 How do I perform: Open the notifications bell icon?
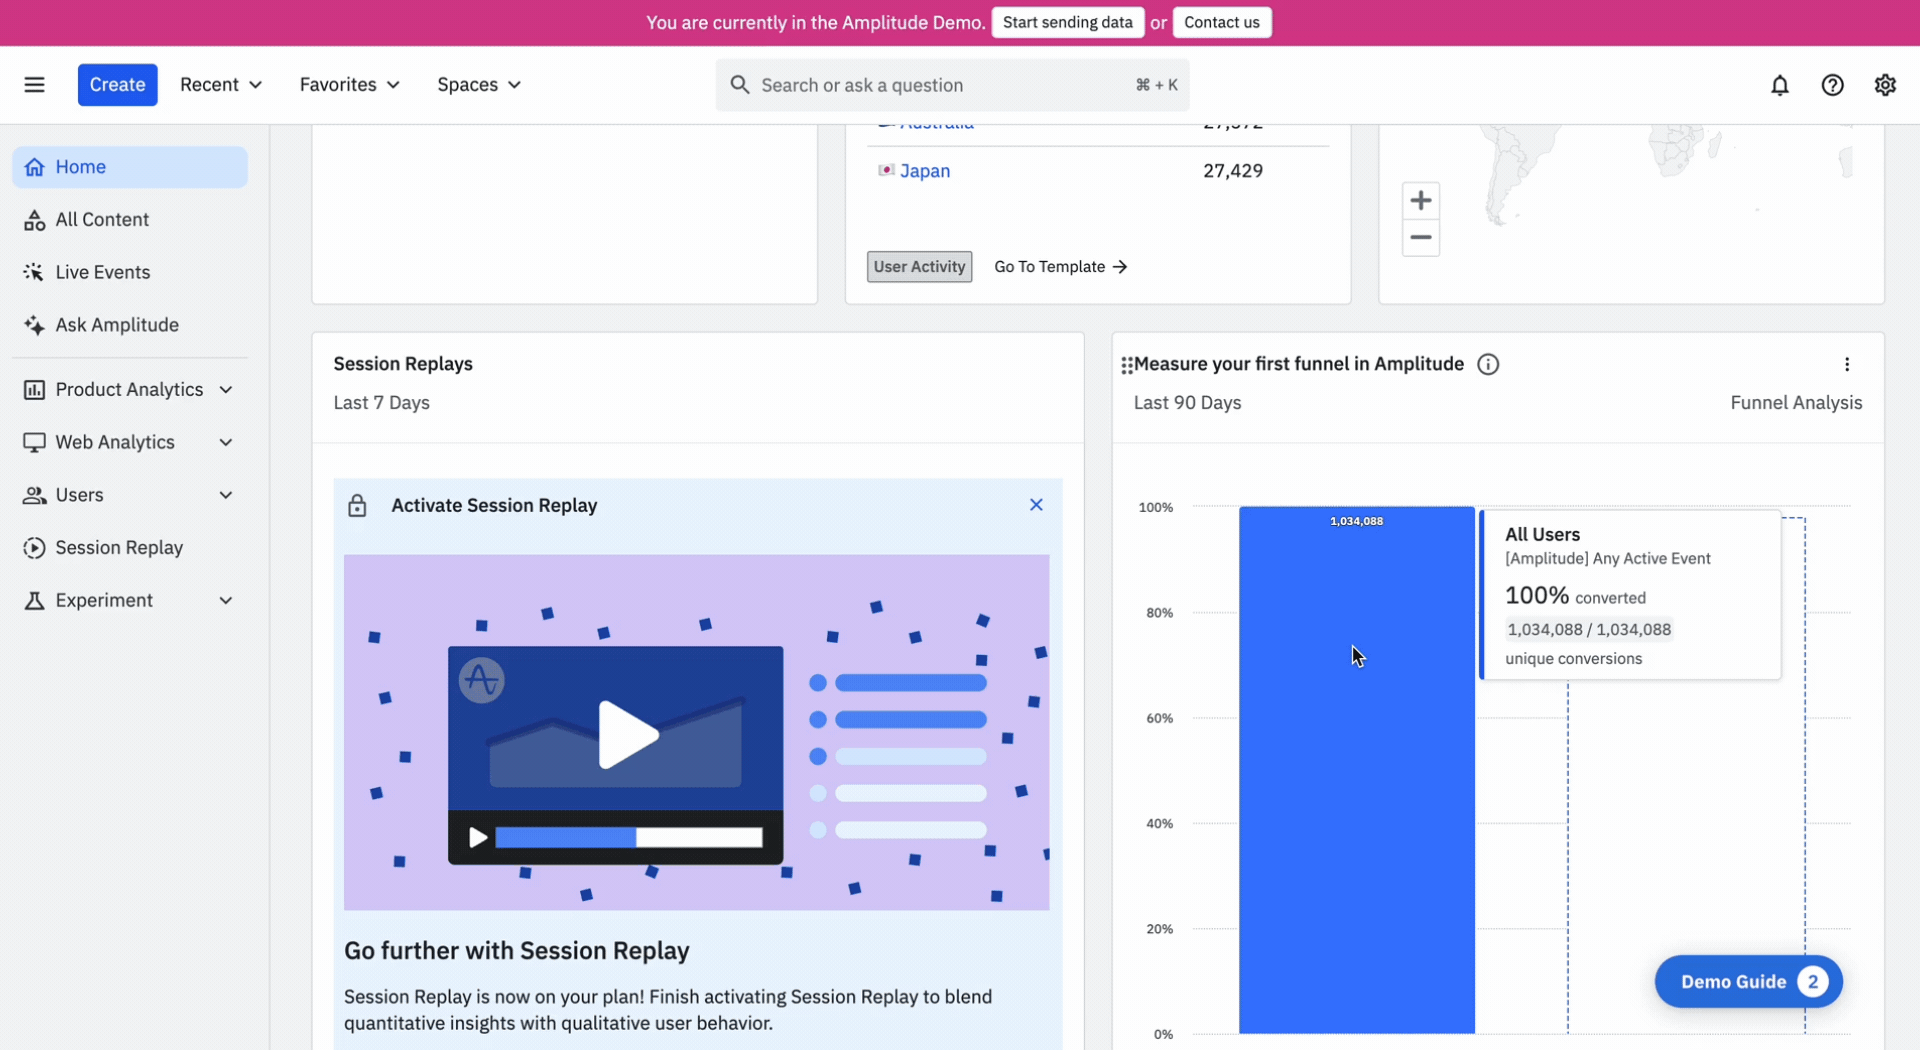click(x=1779, y=85)
